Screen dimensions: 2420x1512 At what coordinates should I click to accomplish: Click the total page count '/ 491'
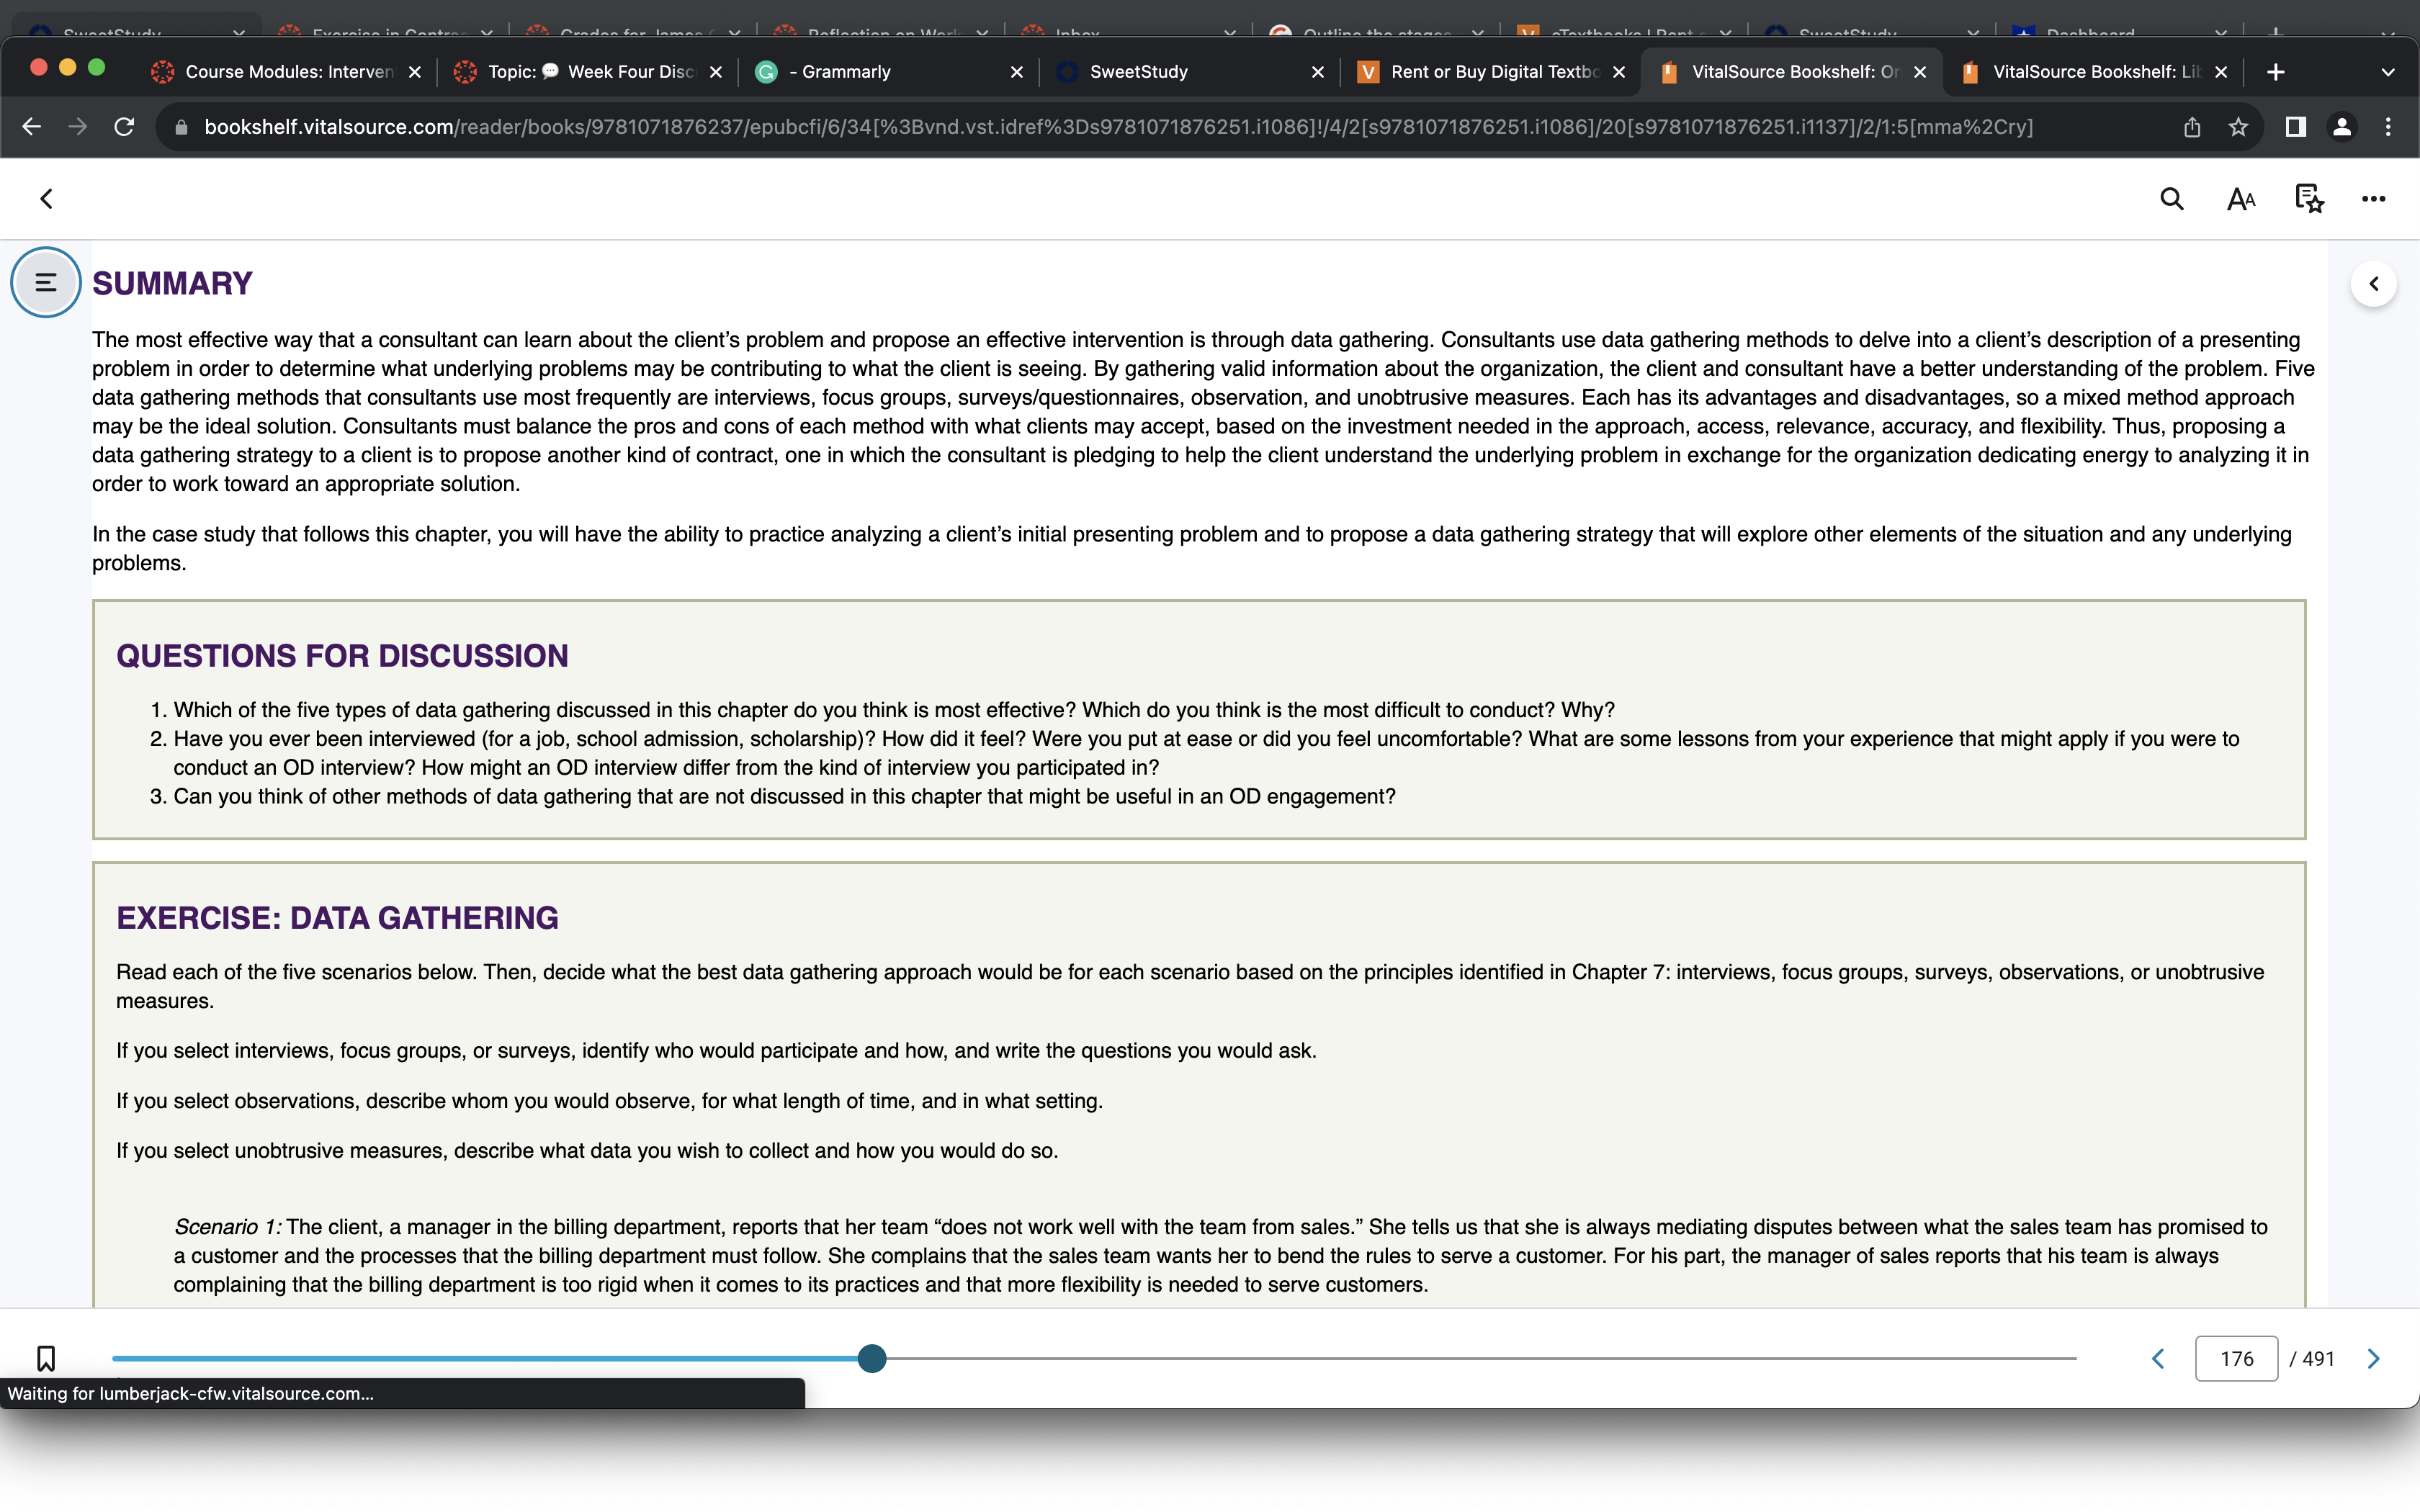point(2312,1359)
